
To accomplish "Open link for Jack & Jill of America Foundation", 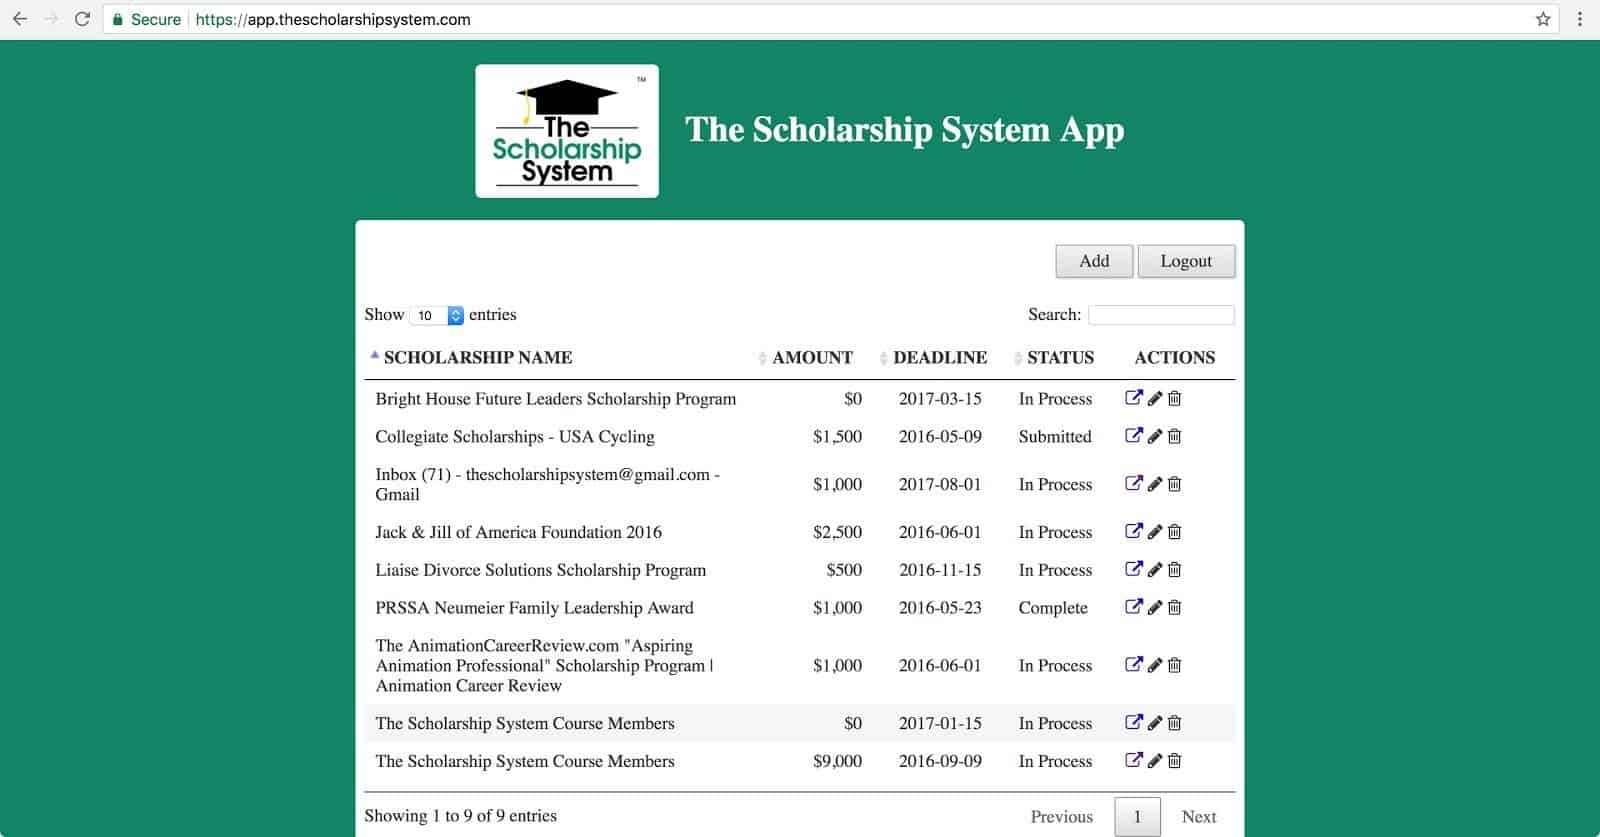I will click(x=1133, y=531).
